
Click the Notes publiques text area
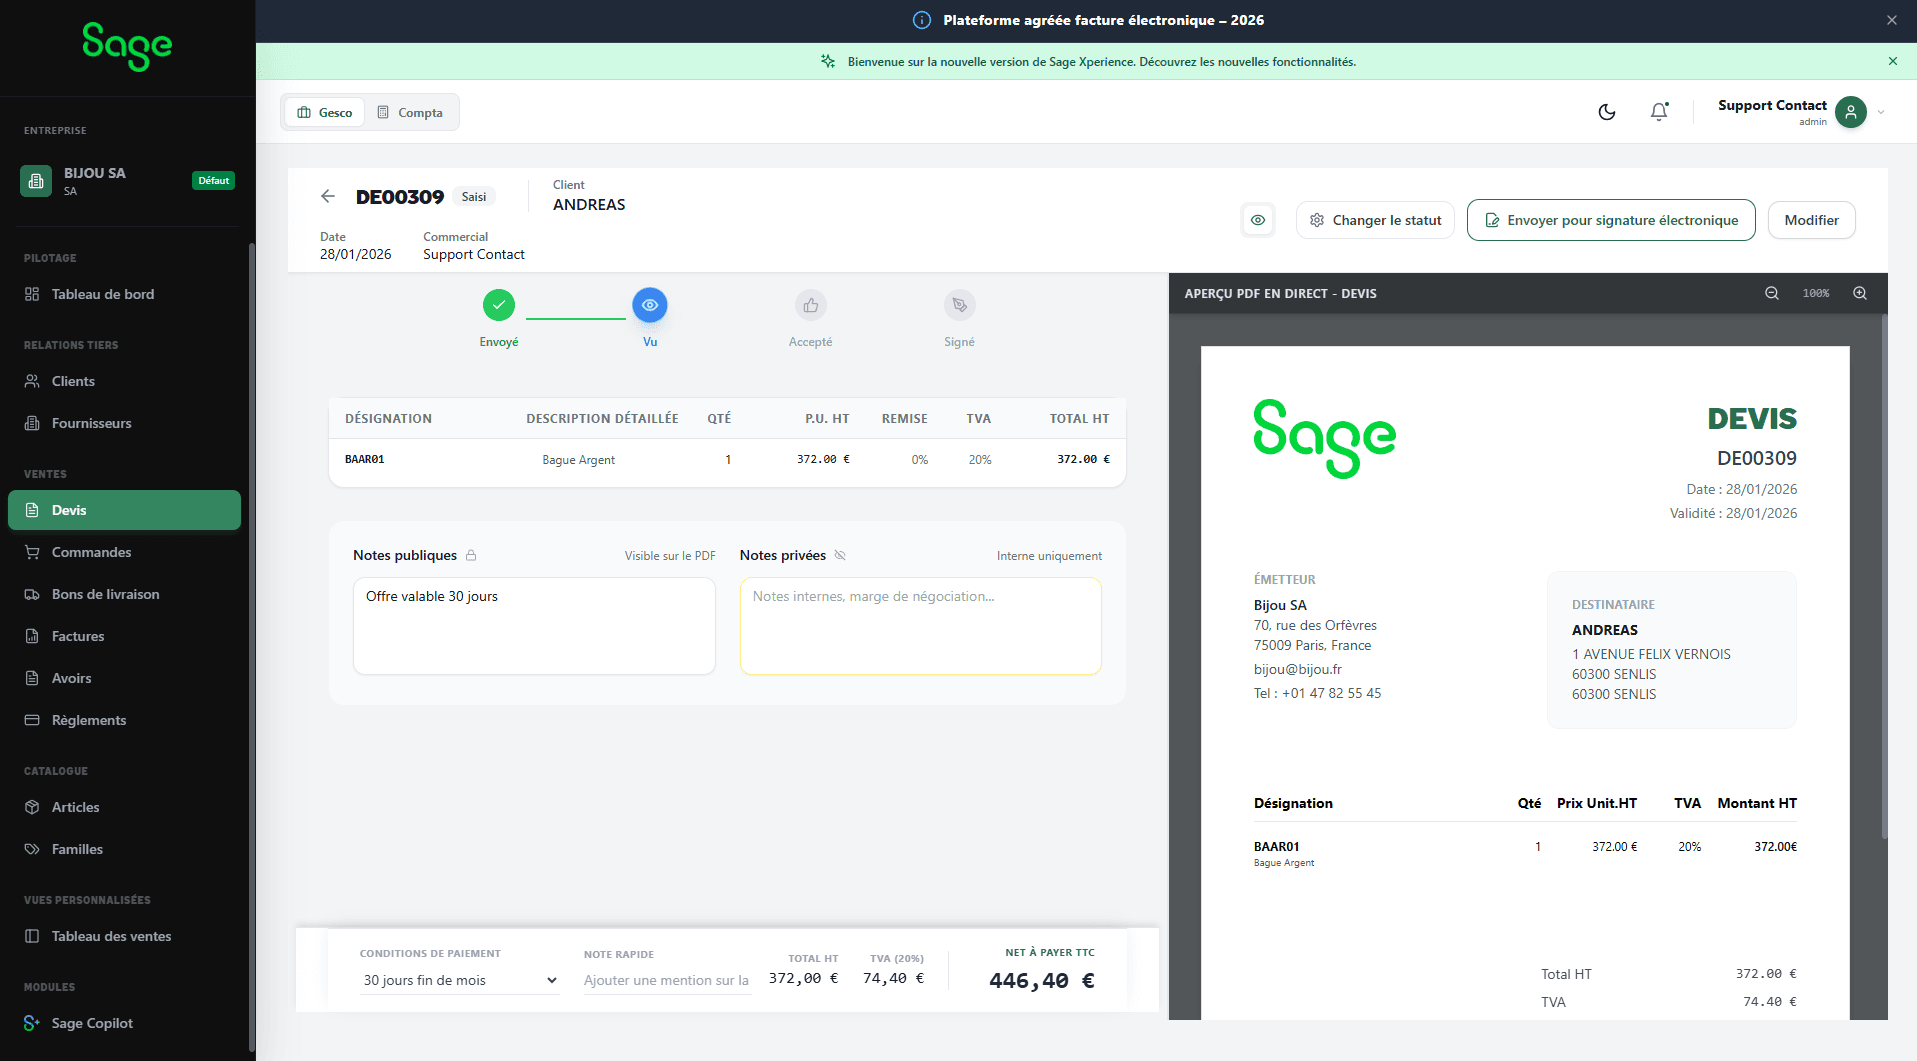(x=534, y=626)
